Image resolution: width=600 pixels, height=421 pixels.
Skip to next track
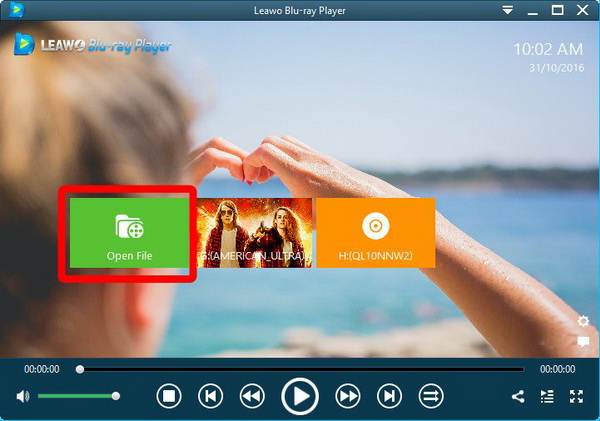click(x=389, y=396)
